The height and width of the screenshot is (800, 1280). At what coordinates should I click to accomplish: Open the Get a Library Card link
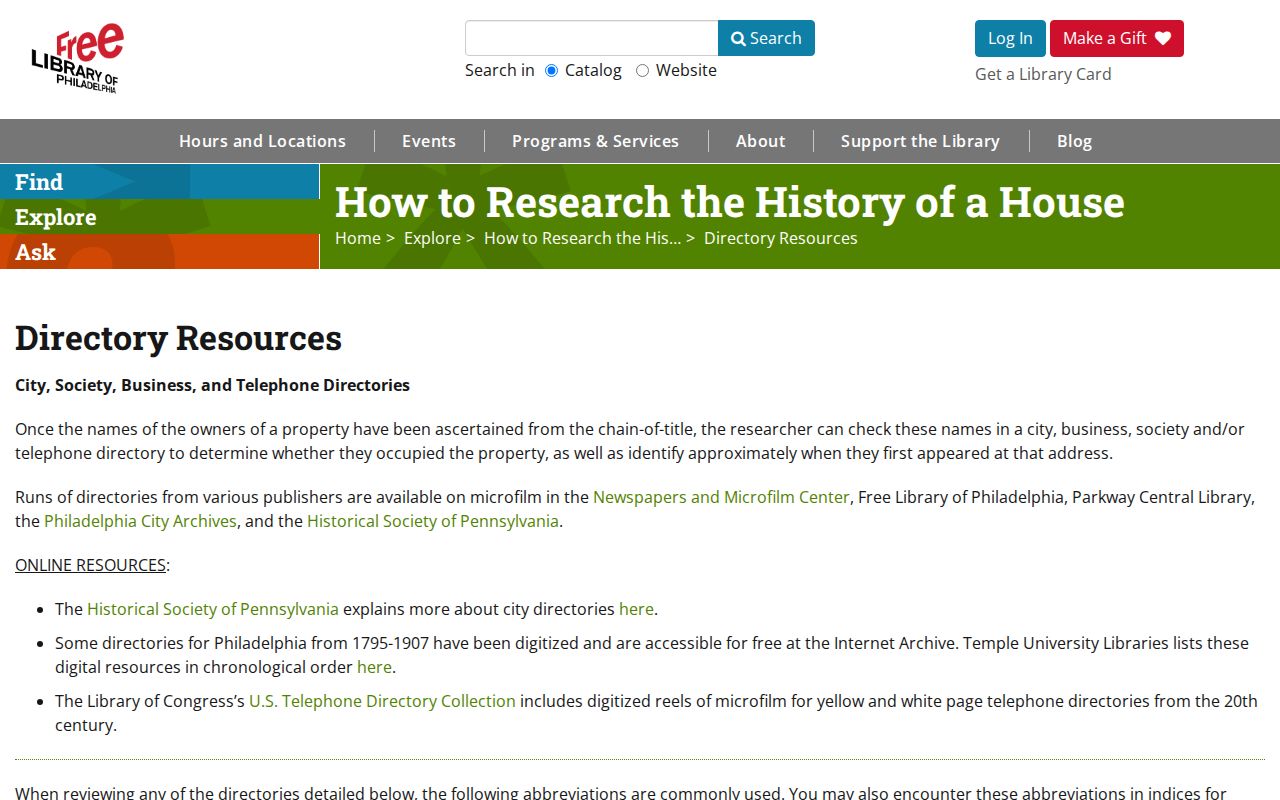click(x=1043, y=74)
